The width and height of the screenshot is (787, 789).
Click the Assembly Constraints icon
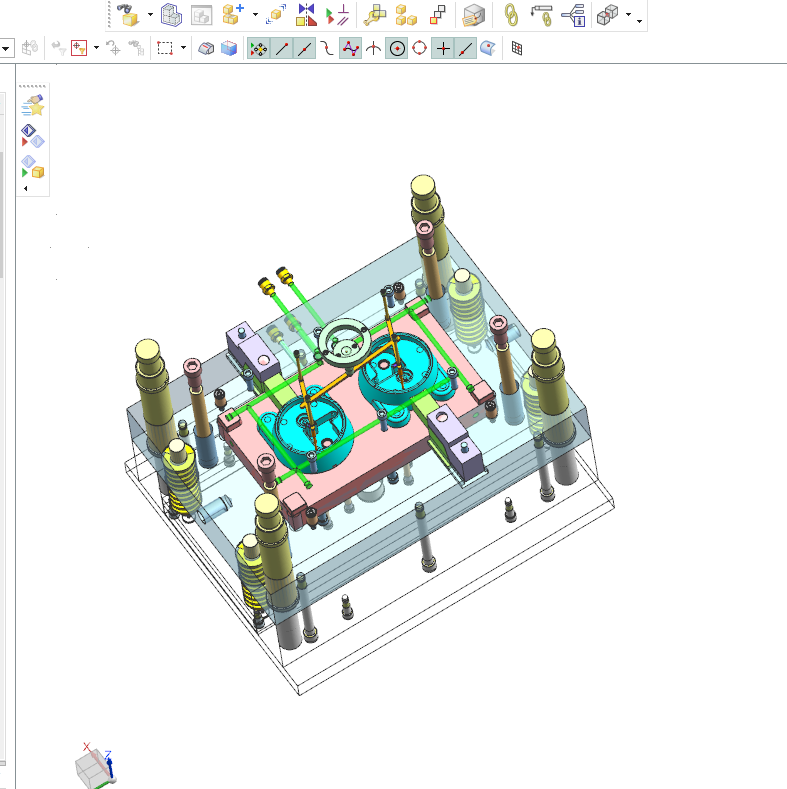(337, 15)
